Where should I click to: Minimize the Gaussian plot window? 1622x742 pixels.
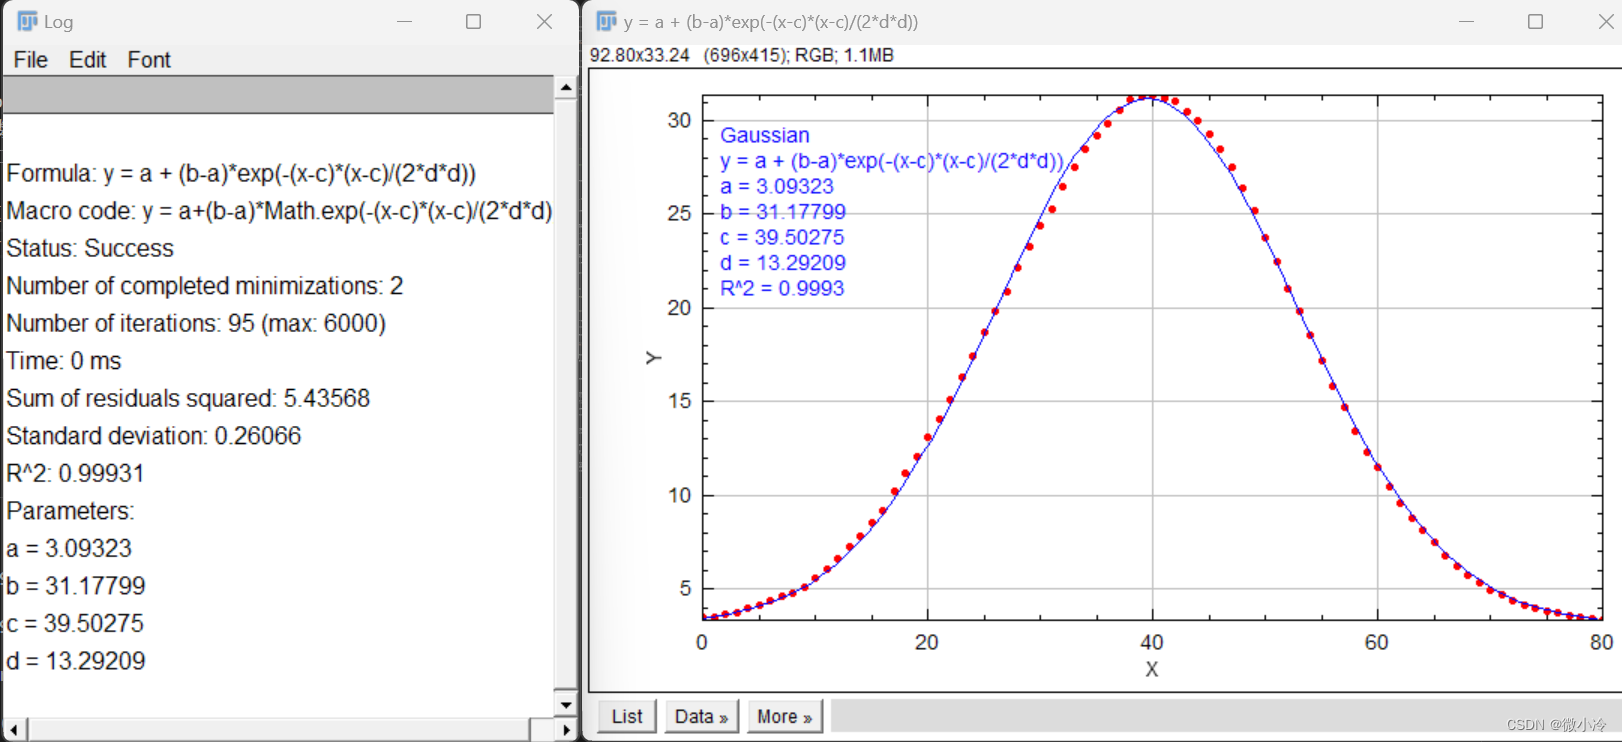click(x=1466, y=21)
